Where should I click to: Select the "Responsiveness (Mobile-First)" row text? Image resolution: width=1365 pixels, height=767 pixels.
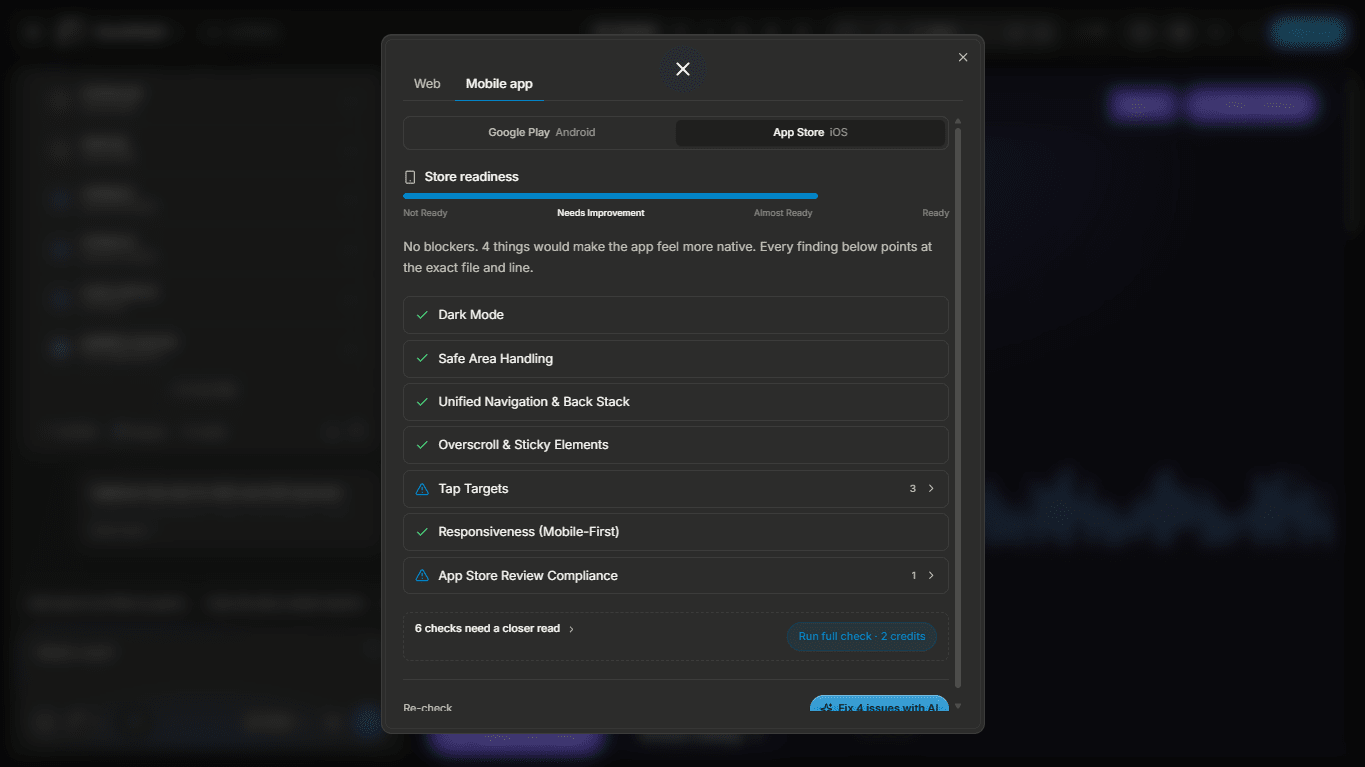coord(529,532)
